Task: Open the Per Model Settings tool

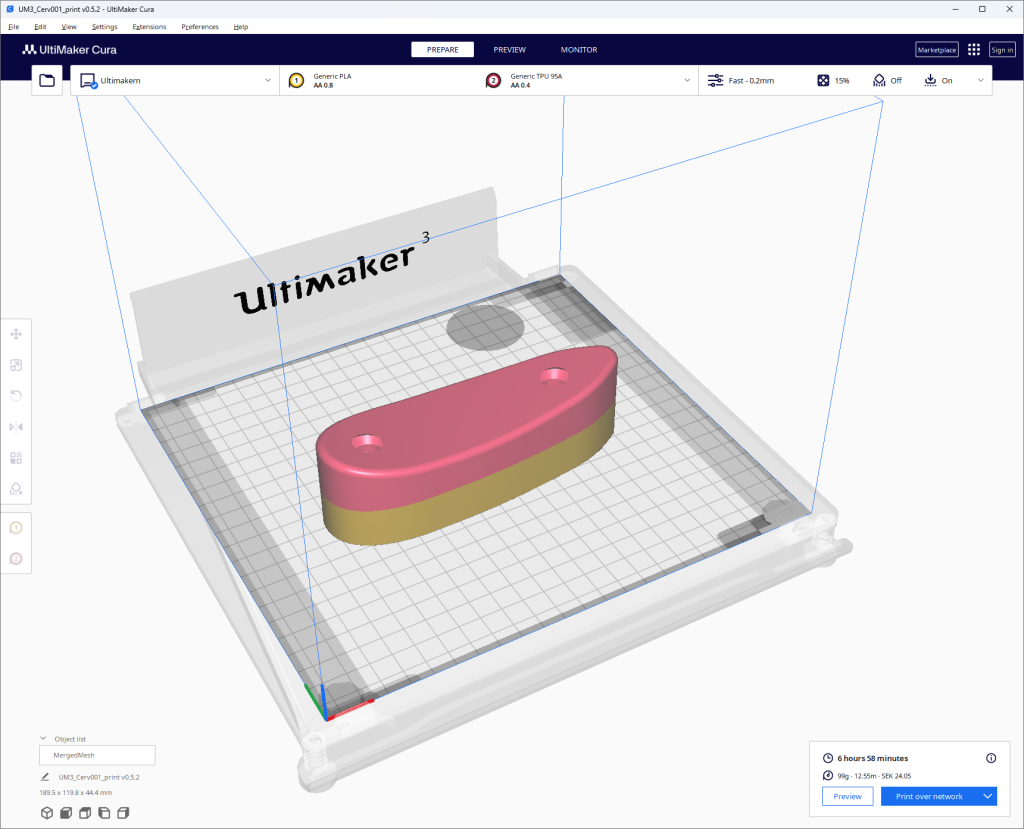Action: pos(16,458)
